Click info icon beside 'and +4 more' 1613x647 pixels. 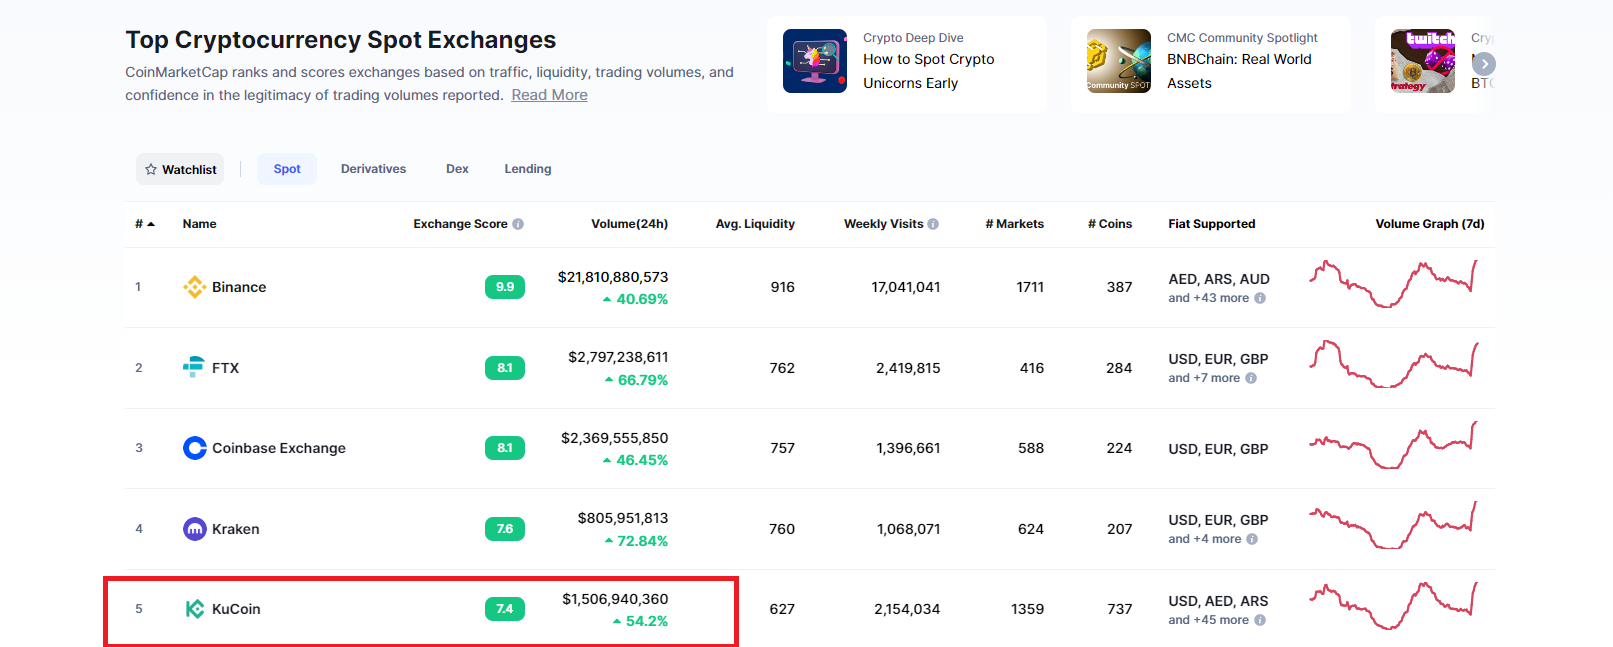[x=1252, y=539]
